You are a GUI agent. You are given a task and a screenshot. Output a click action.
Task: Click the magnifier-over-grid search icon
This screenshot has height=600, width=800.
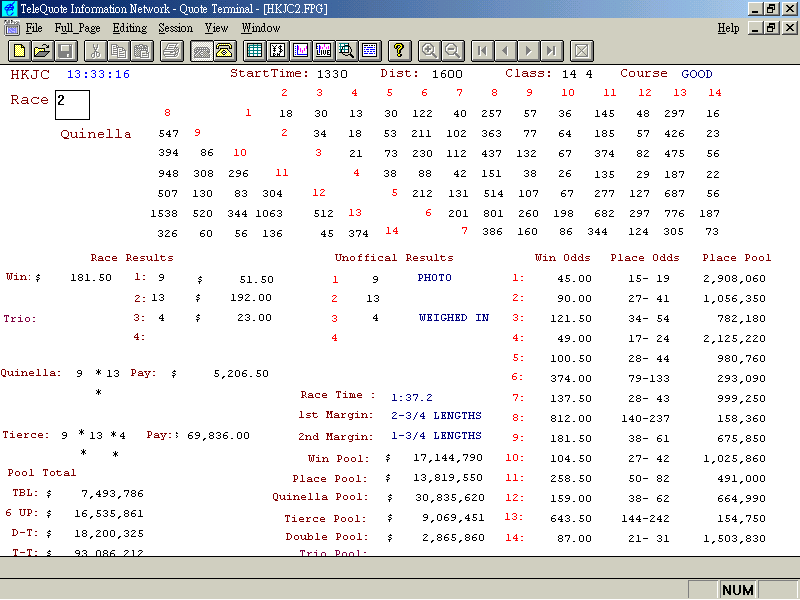[x=346, y=51]
